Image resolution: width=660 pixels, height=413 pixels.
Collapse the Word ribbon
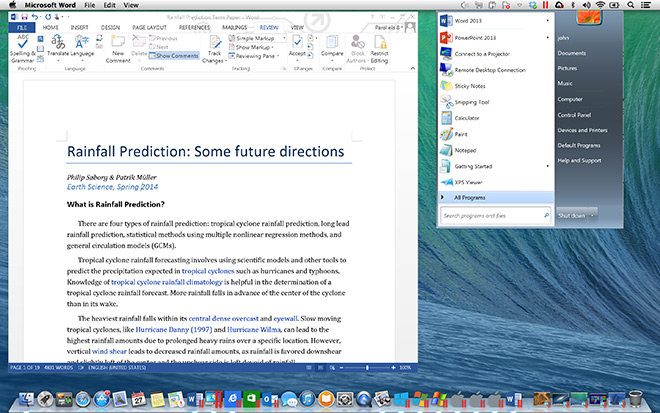(x=412, y=68)
